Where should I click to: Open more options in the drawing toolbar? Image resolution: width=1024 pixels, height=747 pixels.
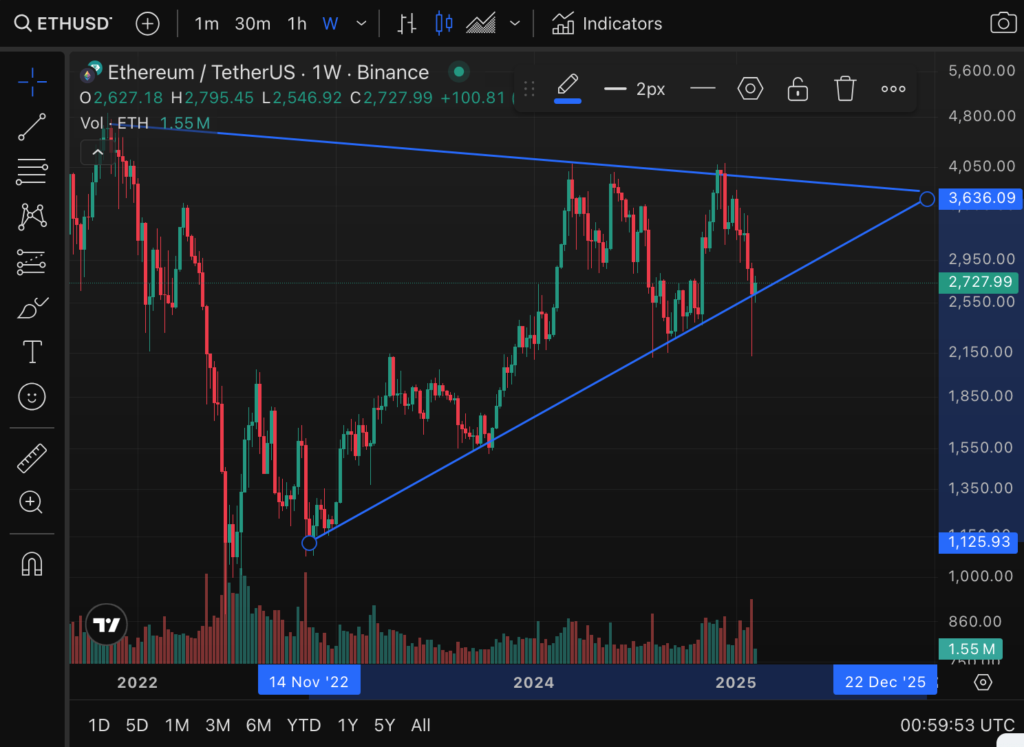(893, 89)
